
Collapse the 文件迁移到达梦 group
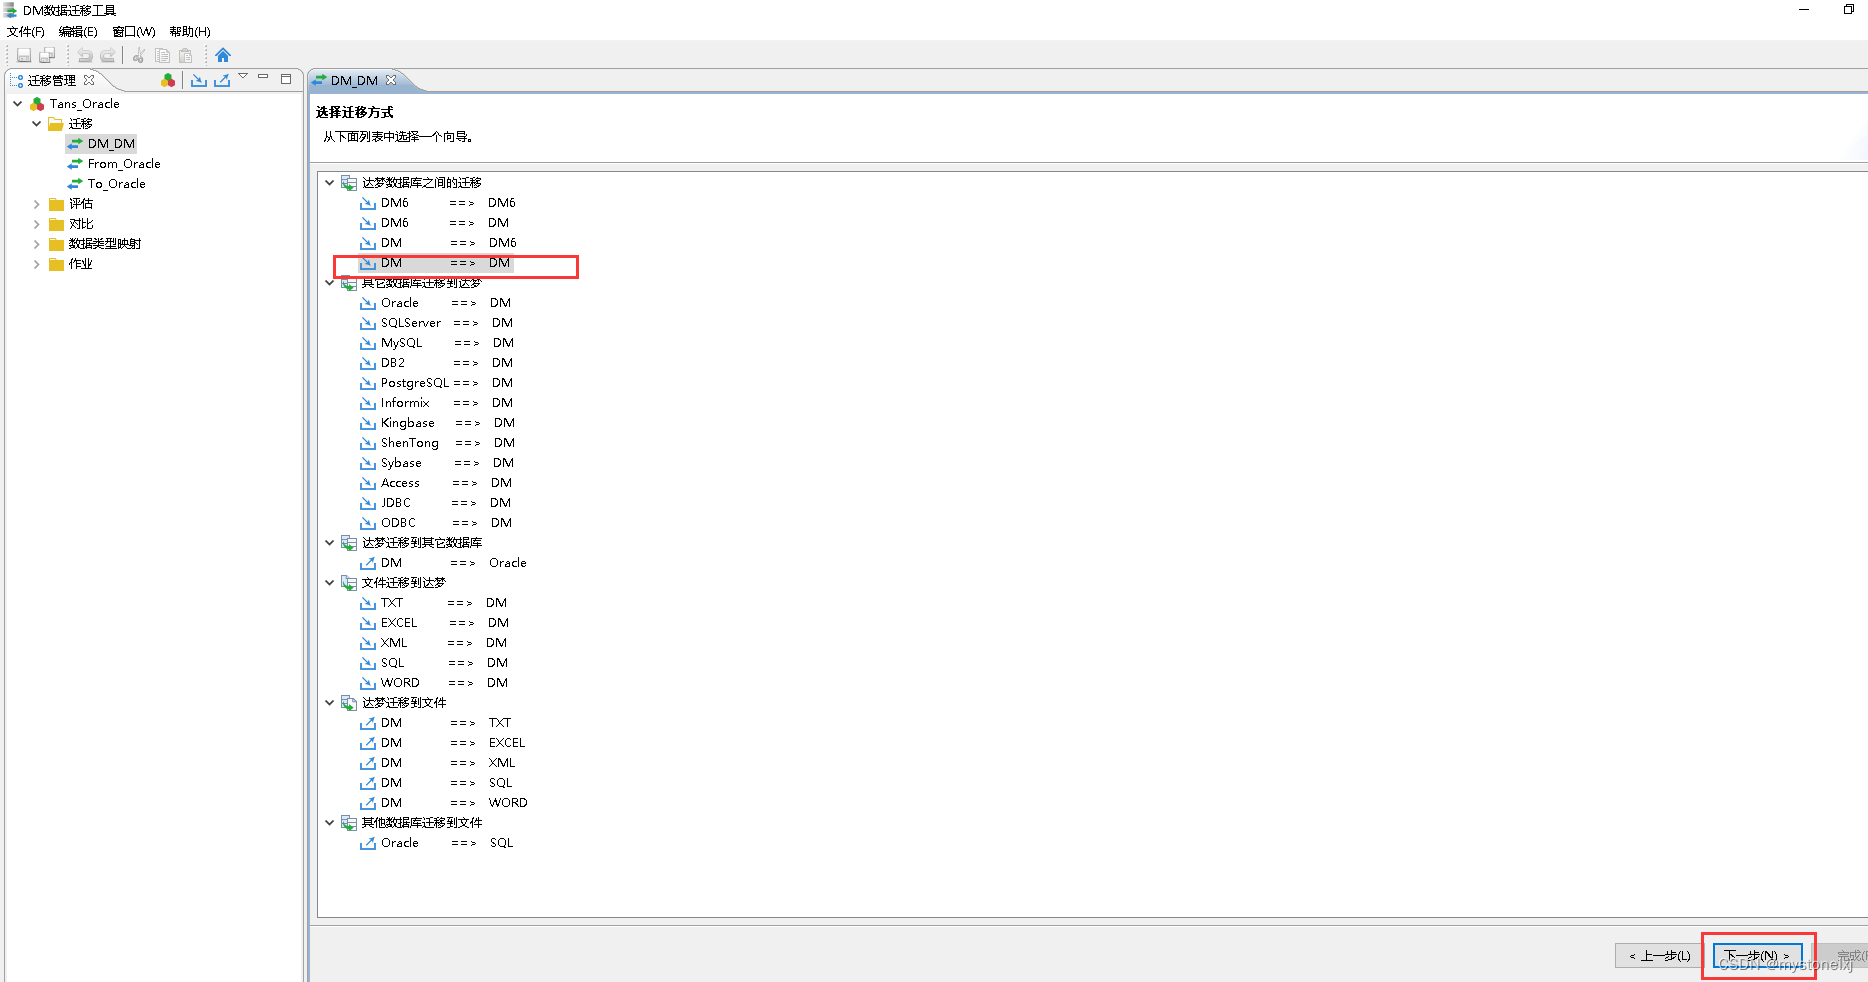pyautogui.click(x=329, y=583)
